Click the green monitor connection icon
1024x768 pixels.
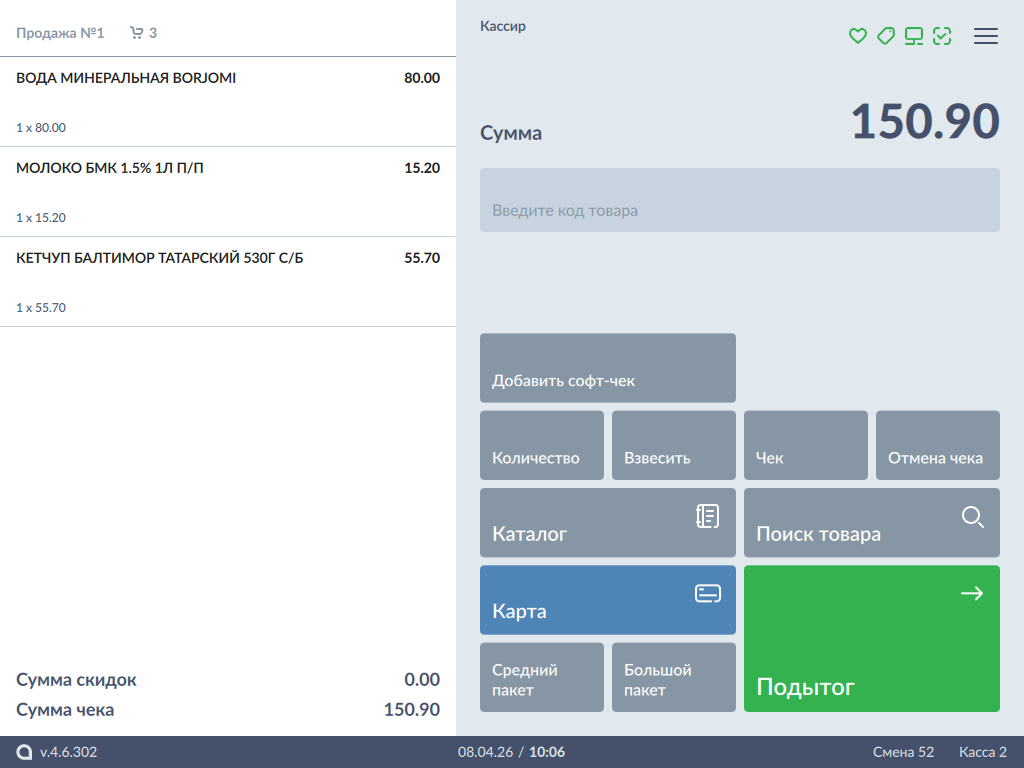(913, 36)
